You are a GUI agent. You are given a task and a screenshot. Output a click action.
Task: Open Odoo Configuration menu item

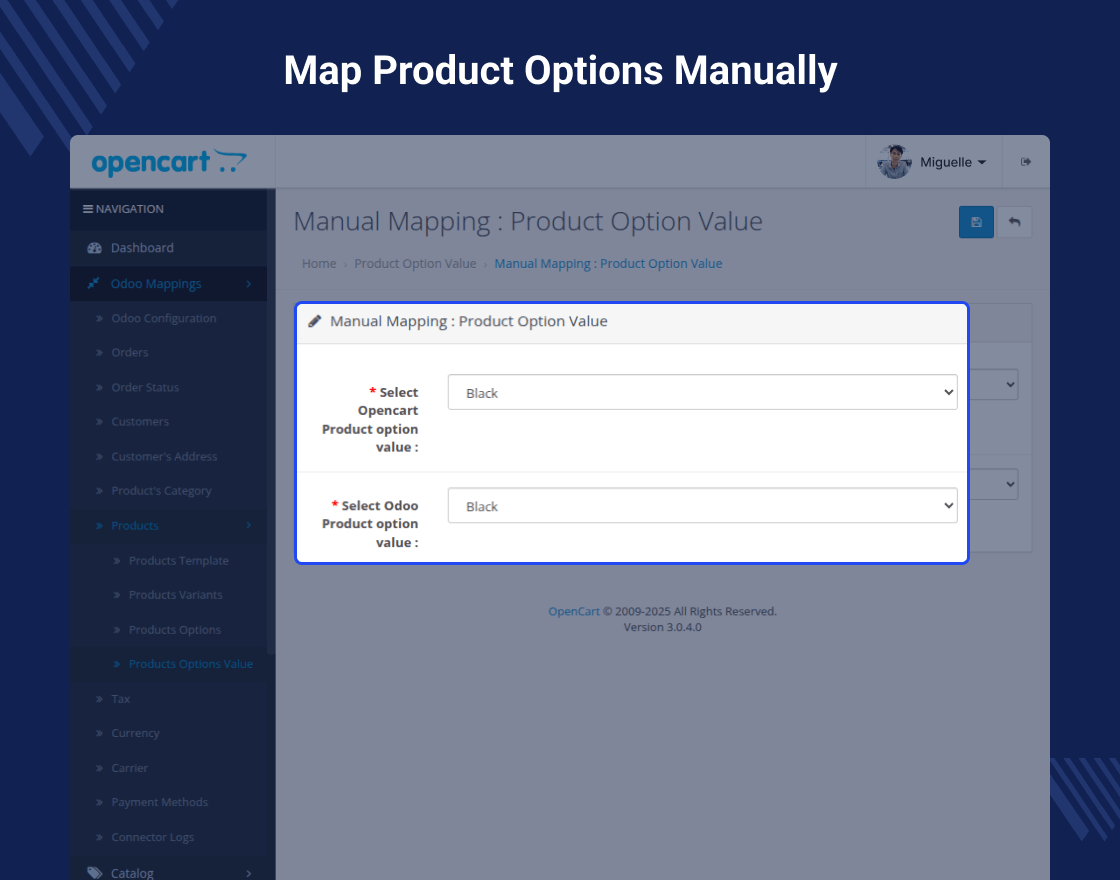(164, 318)
